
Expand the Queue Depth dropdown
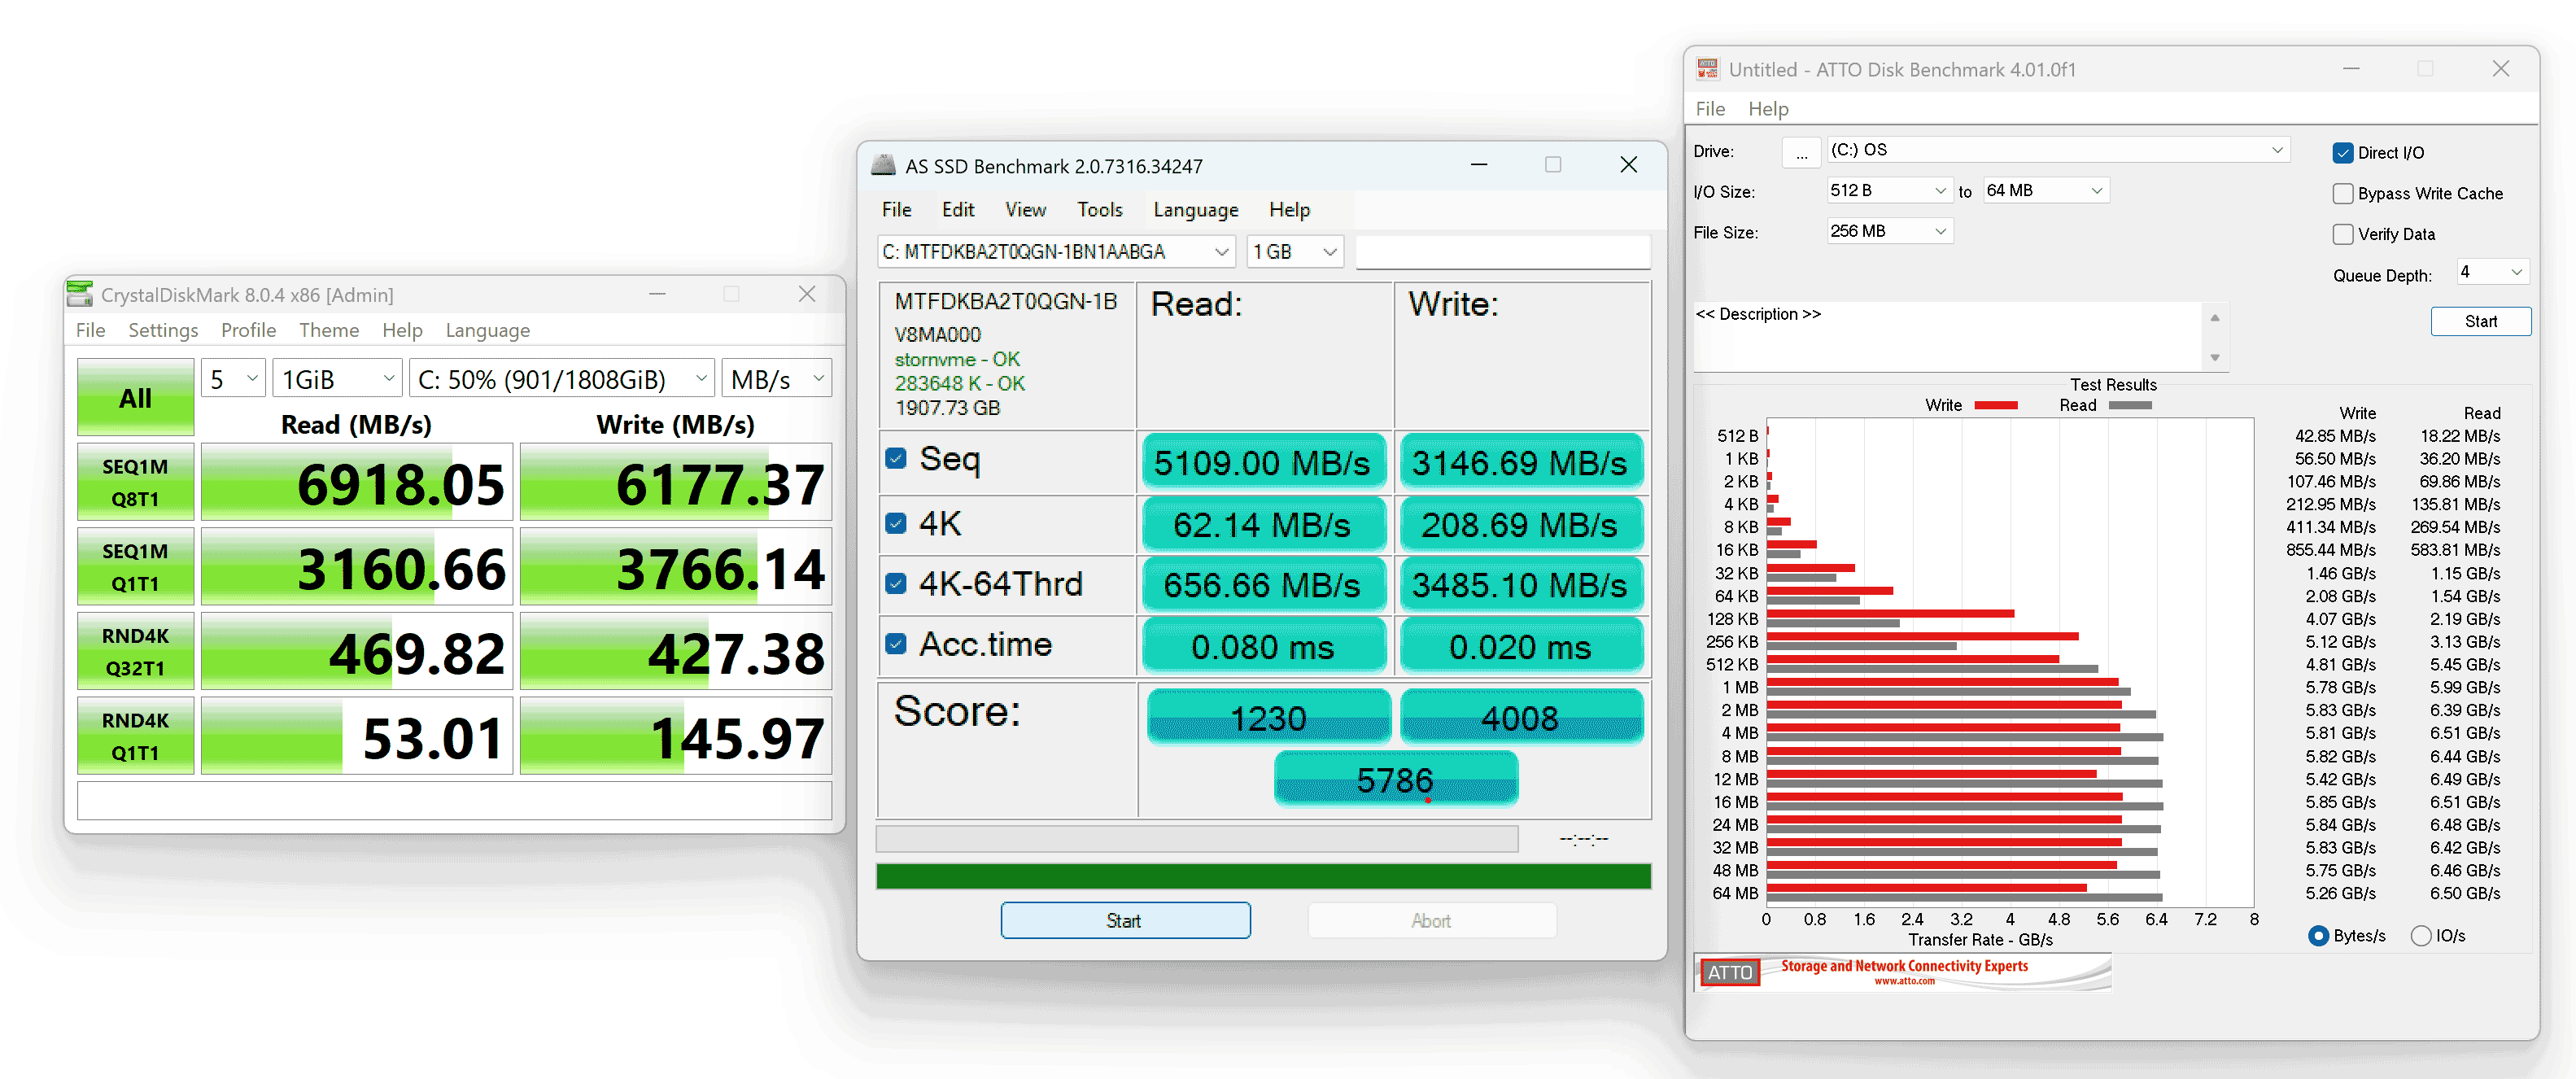tap(2494, 272)
